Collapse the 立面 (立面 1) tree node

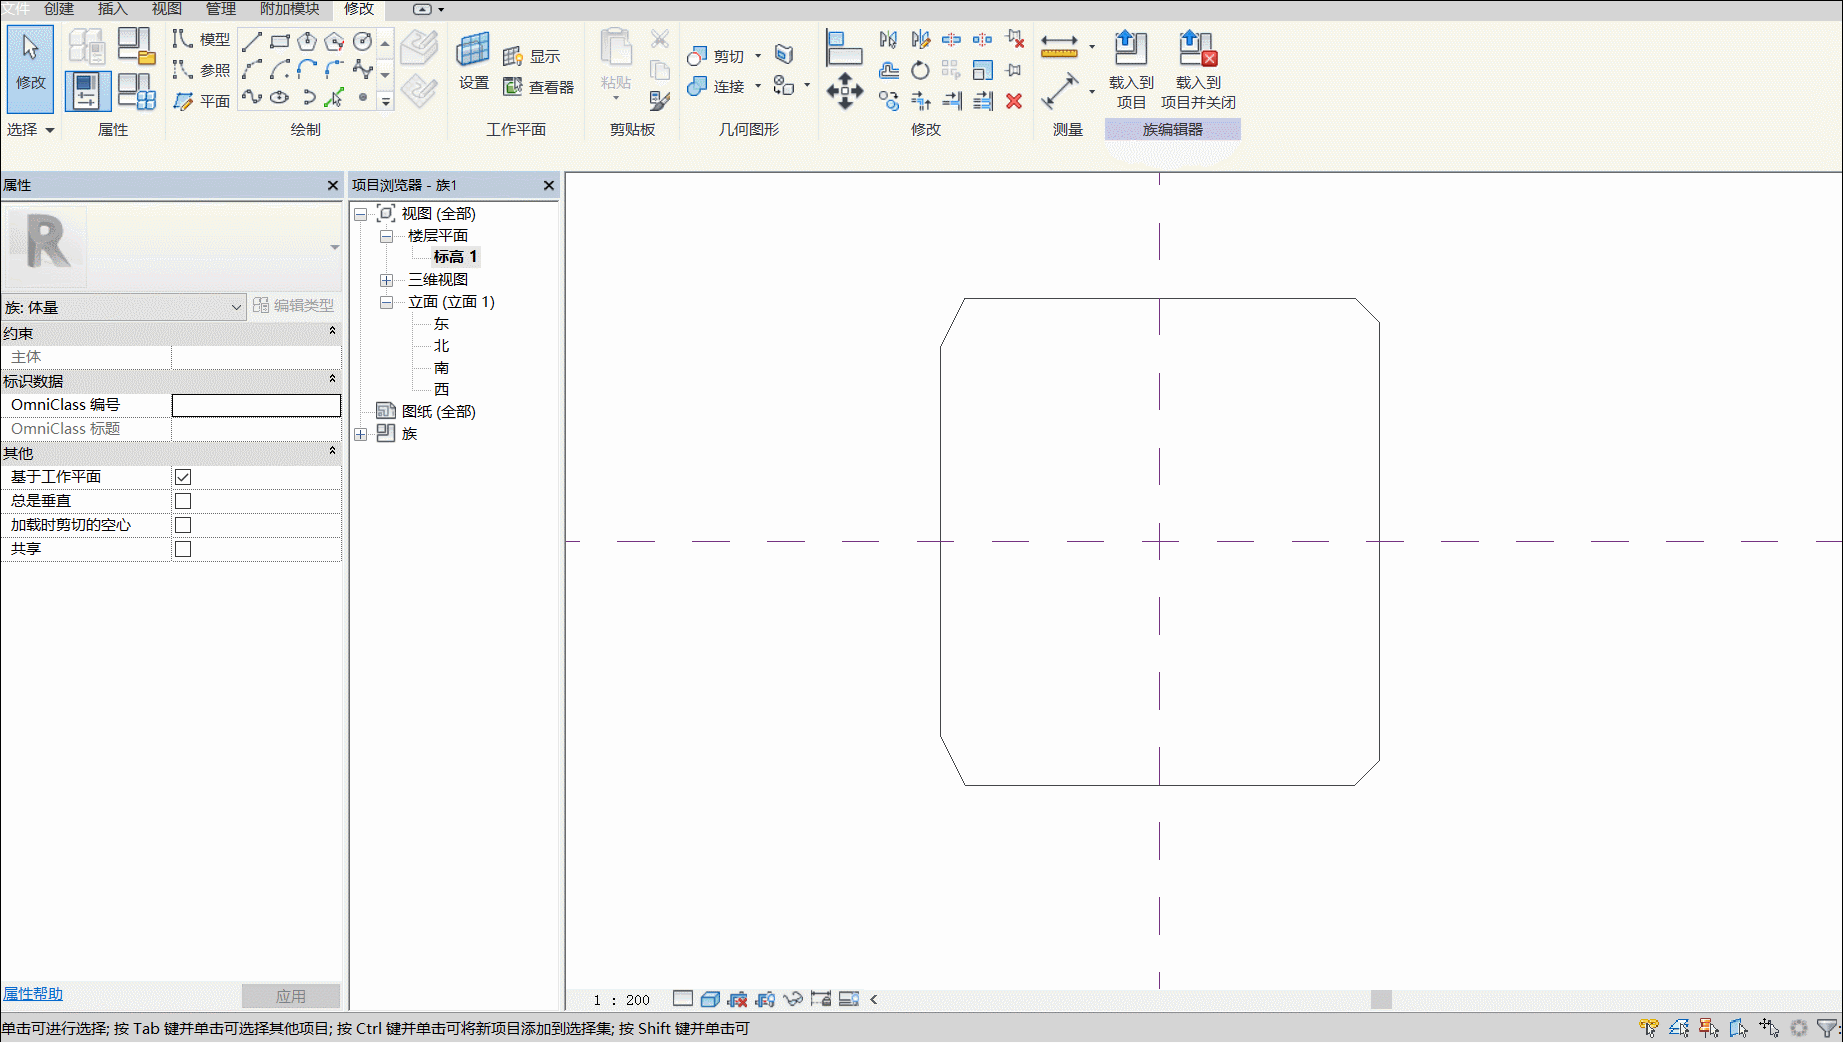386,302
